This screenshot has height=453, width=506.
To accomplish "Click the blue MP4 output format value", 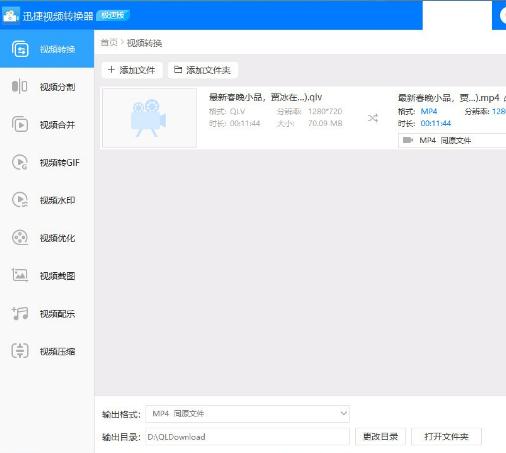I will [x=429, y=111].
